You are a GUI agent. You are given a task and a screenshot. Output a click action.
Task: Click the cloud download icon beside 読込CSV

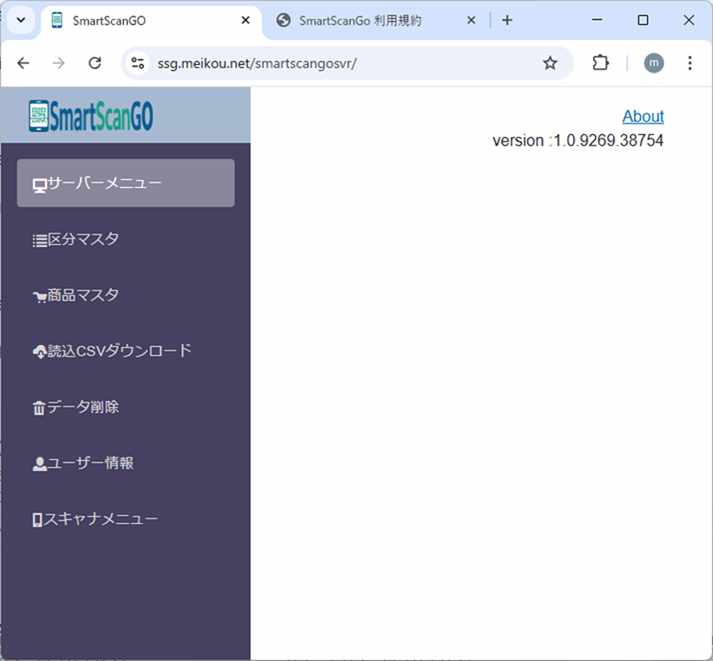[x=40, y=352]
